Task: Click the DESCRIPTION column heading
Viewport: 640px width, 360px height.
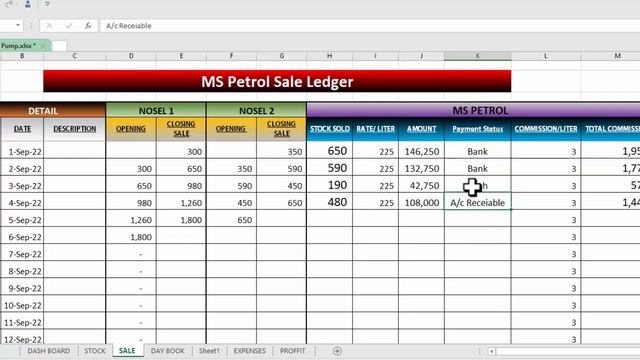Action: point(75,129)
